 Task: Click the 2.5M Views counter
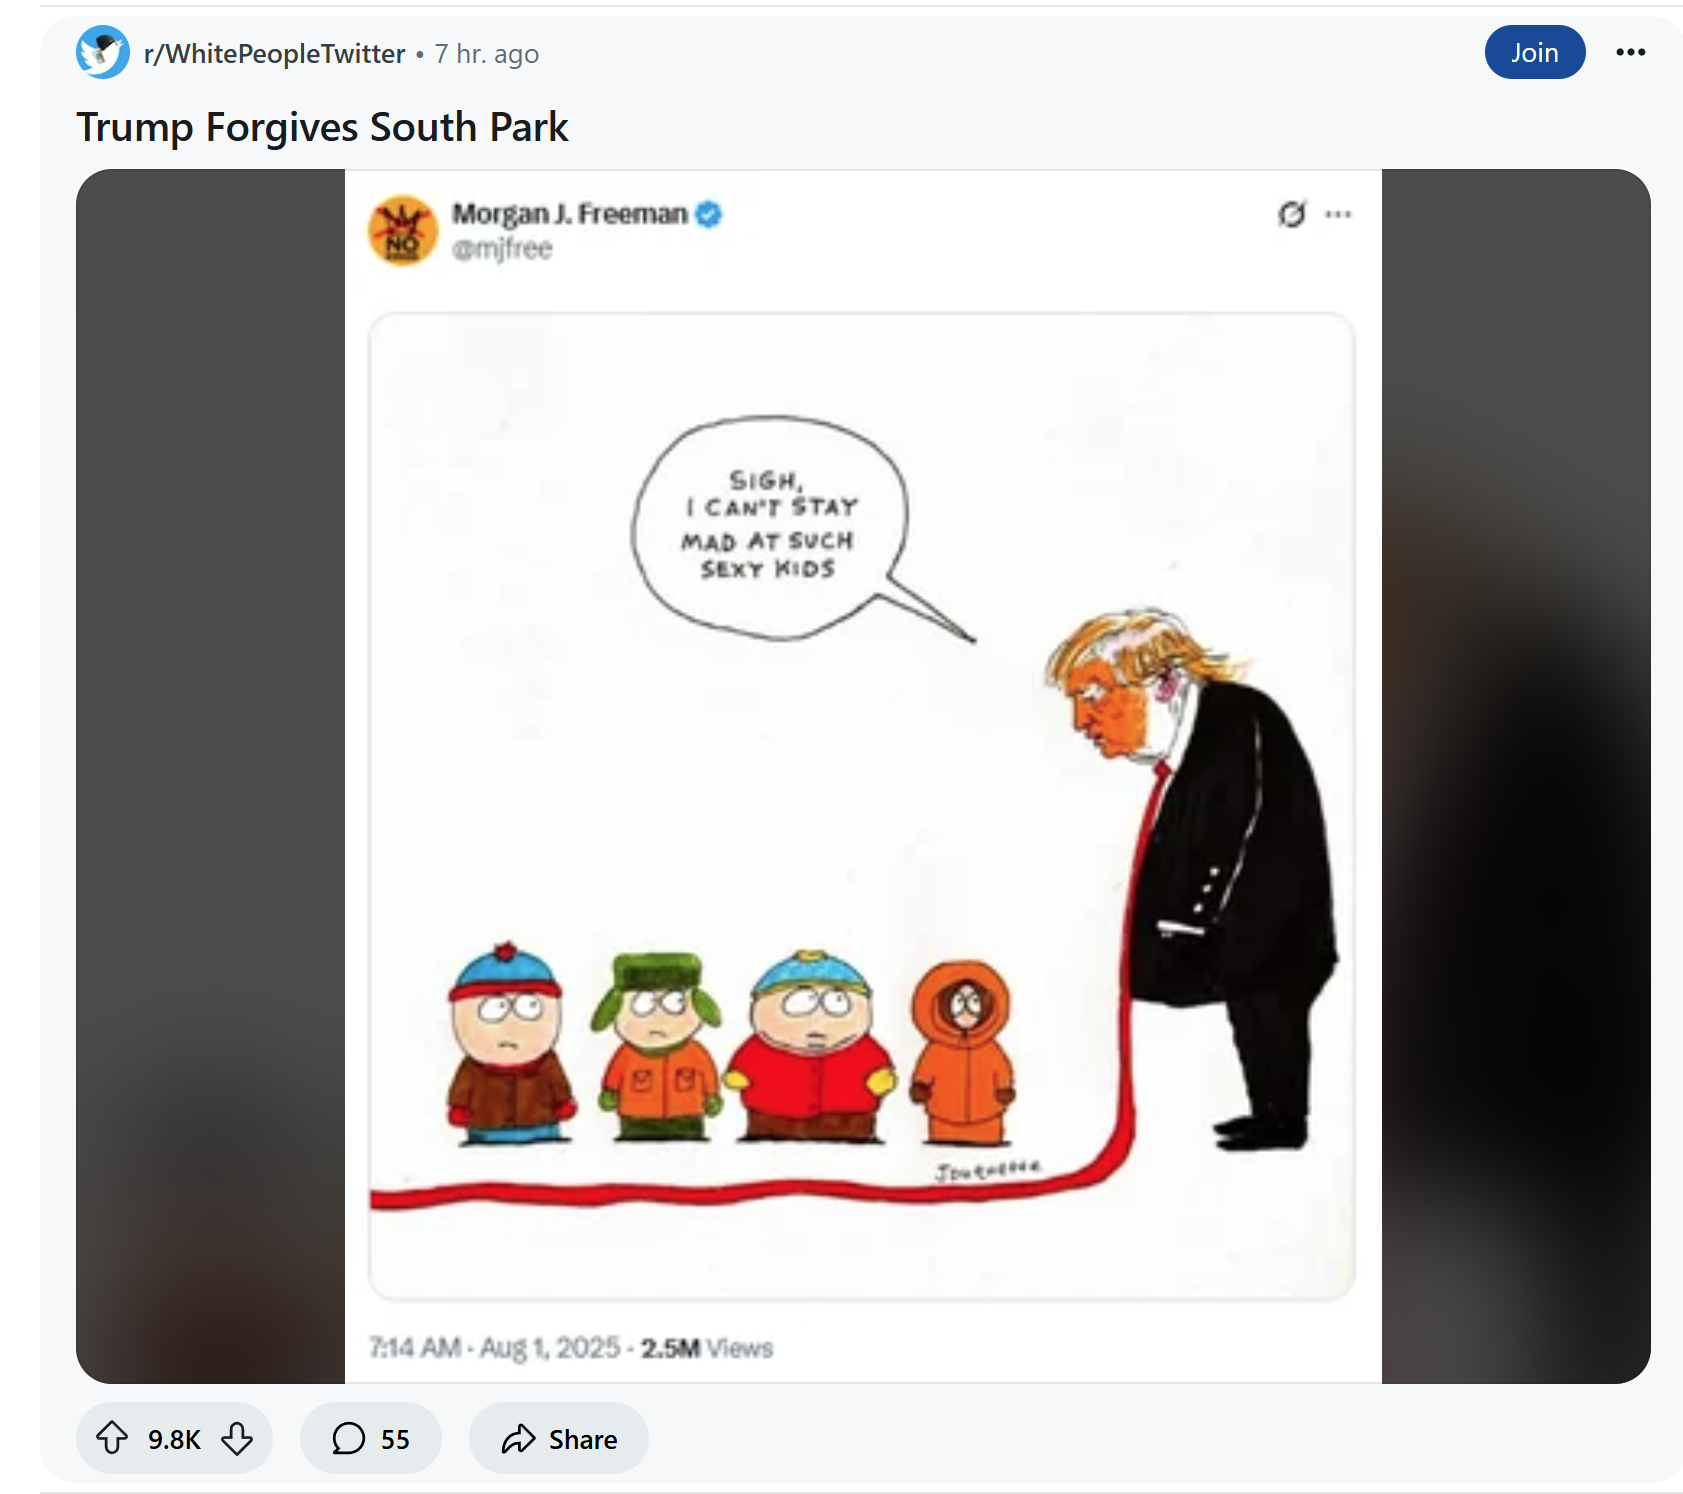coord(707,1348)
